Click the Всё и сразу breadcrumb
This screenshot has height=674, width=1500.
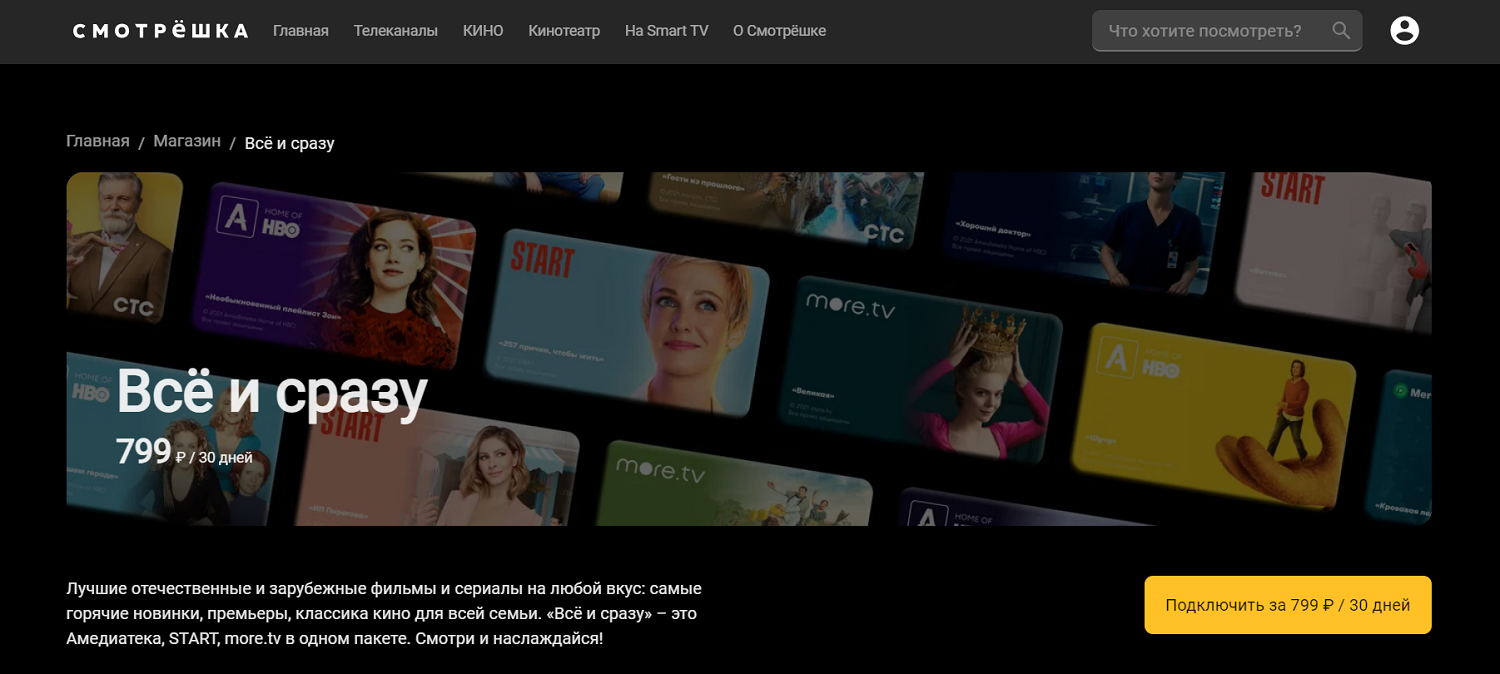coord(289,143)
